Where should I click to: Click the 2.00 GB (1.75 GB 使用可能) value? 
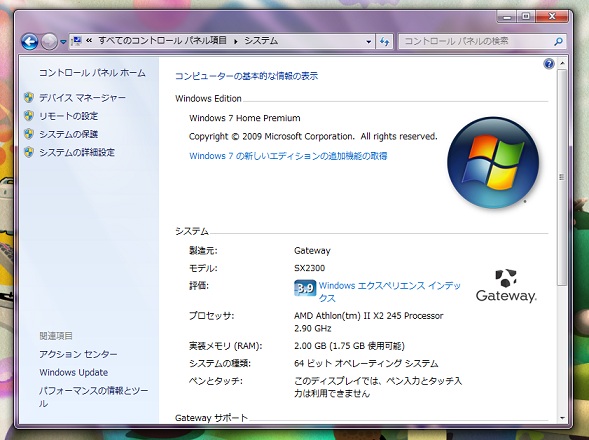tap(349, 346)
